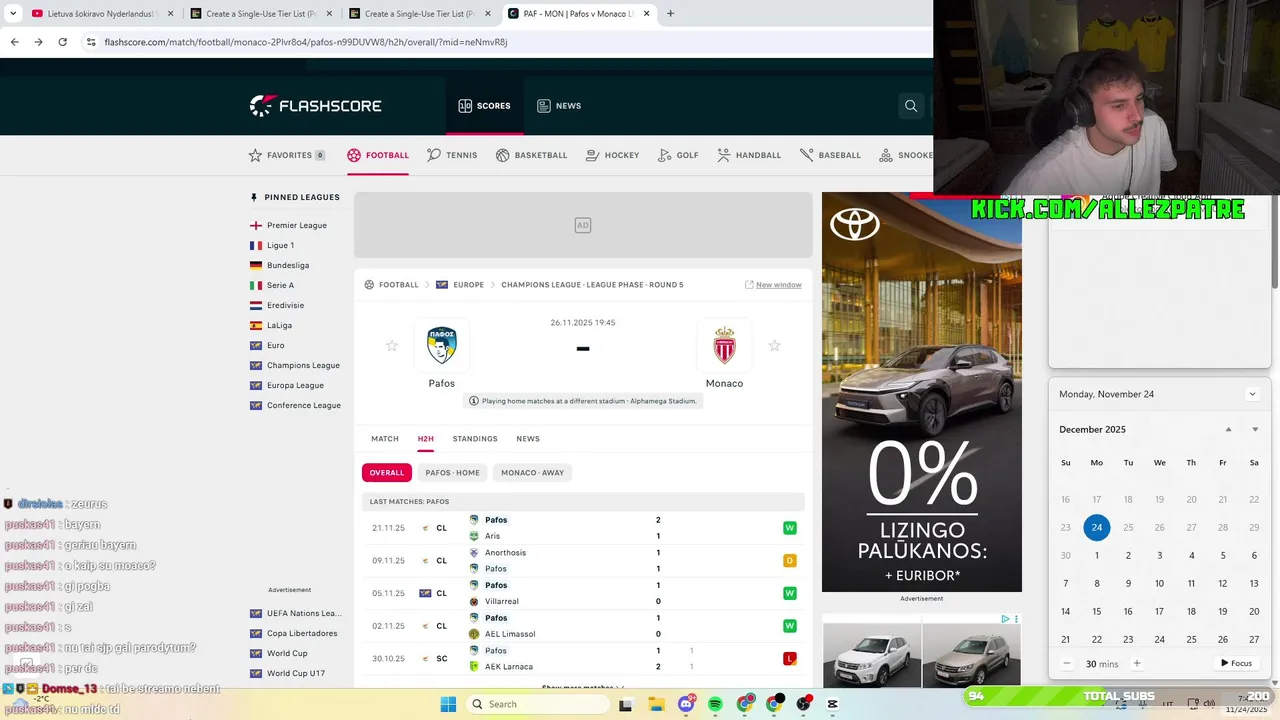Click Champions League round 5 breadcrumb
This screenshot has width=1280, height=720.
click(592, 285)
